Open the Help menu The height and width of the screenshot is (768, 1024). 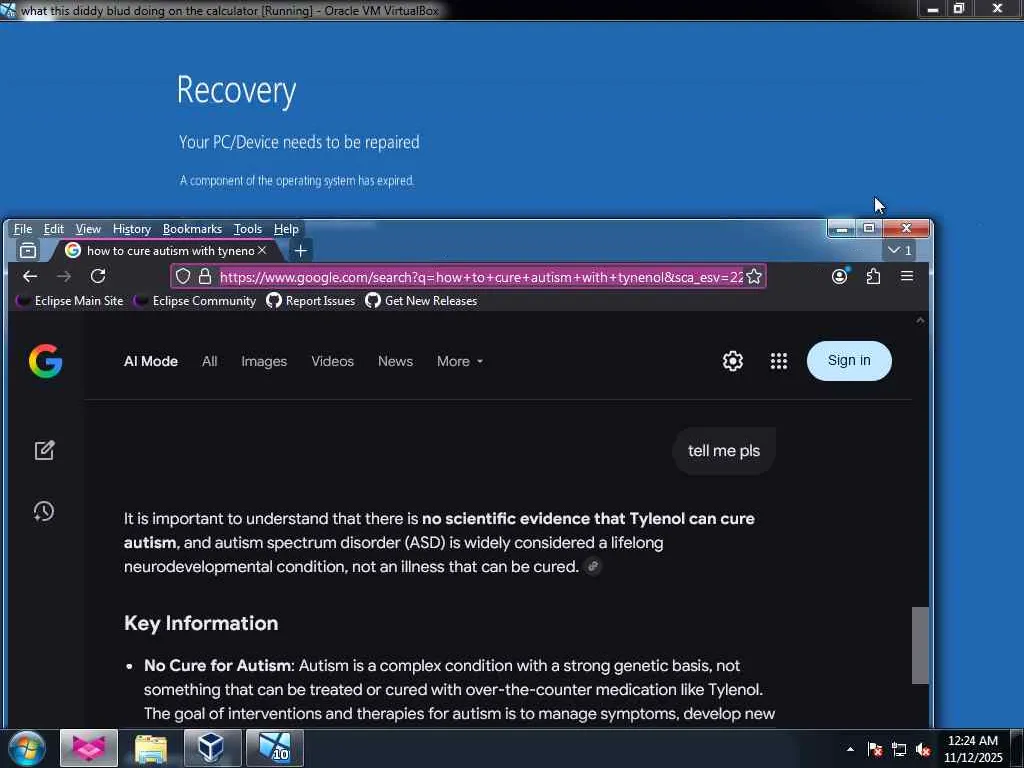tap(286, 229)
